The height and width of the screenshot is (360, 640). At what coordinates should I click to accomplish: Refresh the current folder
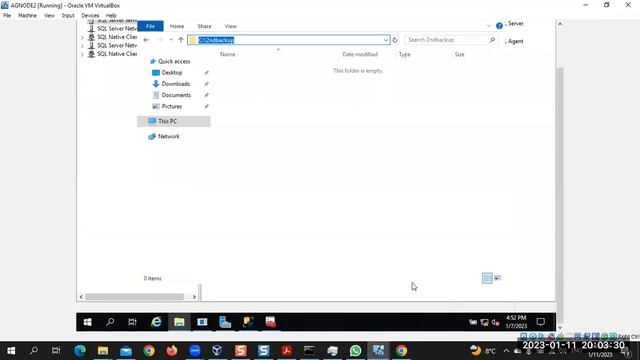[395, 40]
